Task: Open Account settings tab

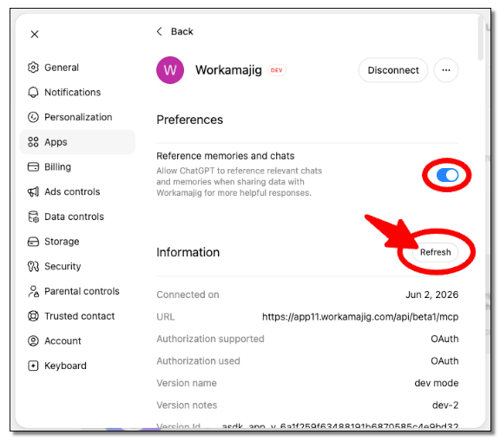Action: (x=77, y=341)
